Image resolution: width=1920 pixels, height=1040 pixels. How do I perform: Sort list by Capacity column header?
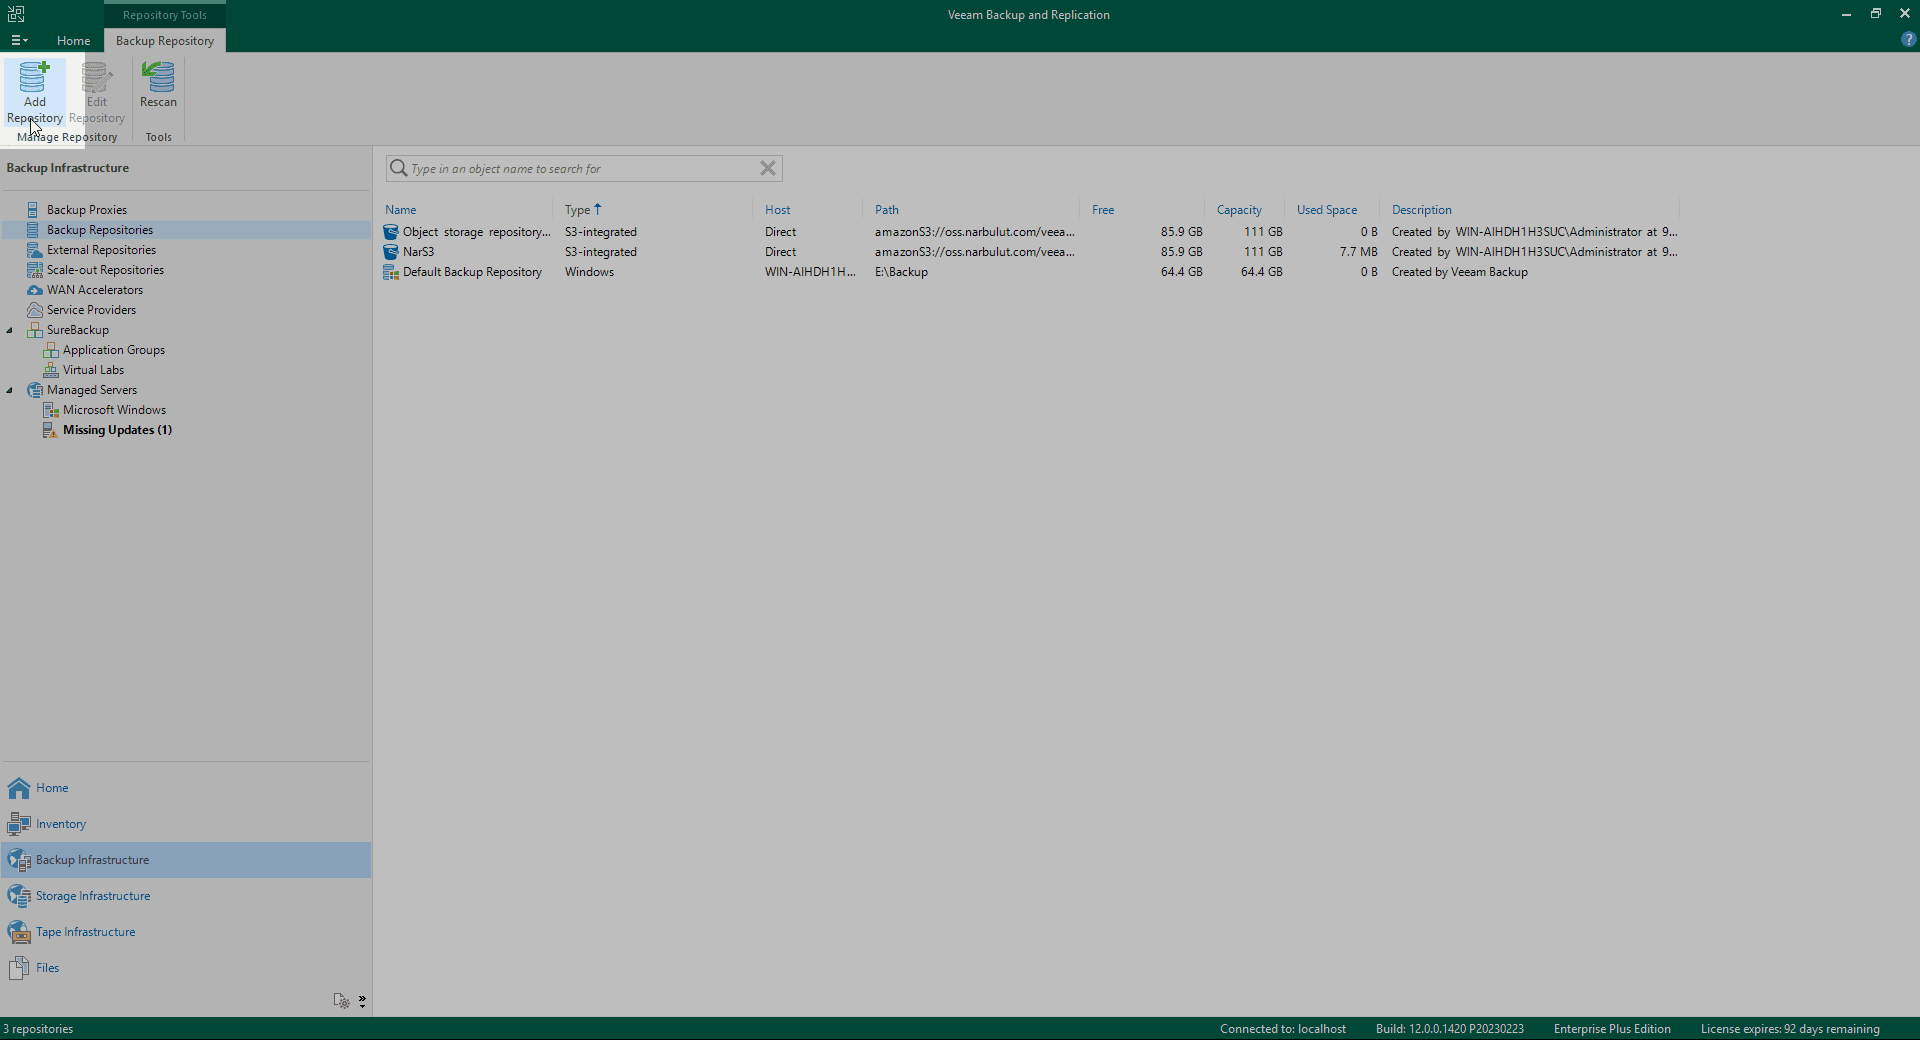click(x=1238, y=210)
